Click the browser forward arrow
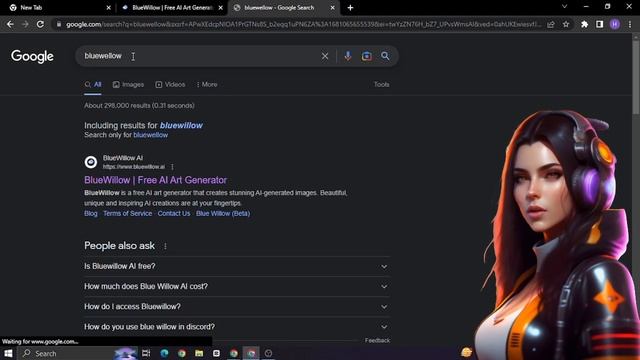Viewport: 640px width, 360px height. pos(25,24)
